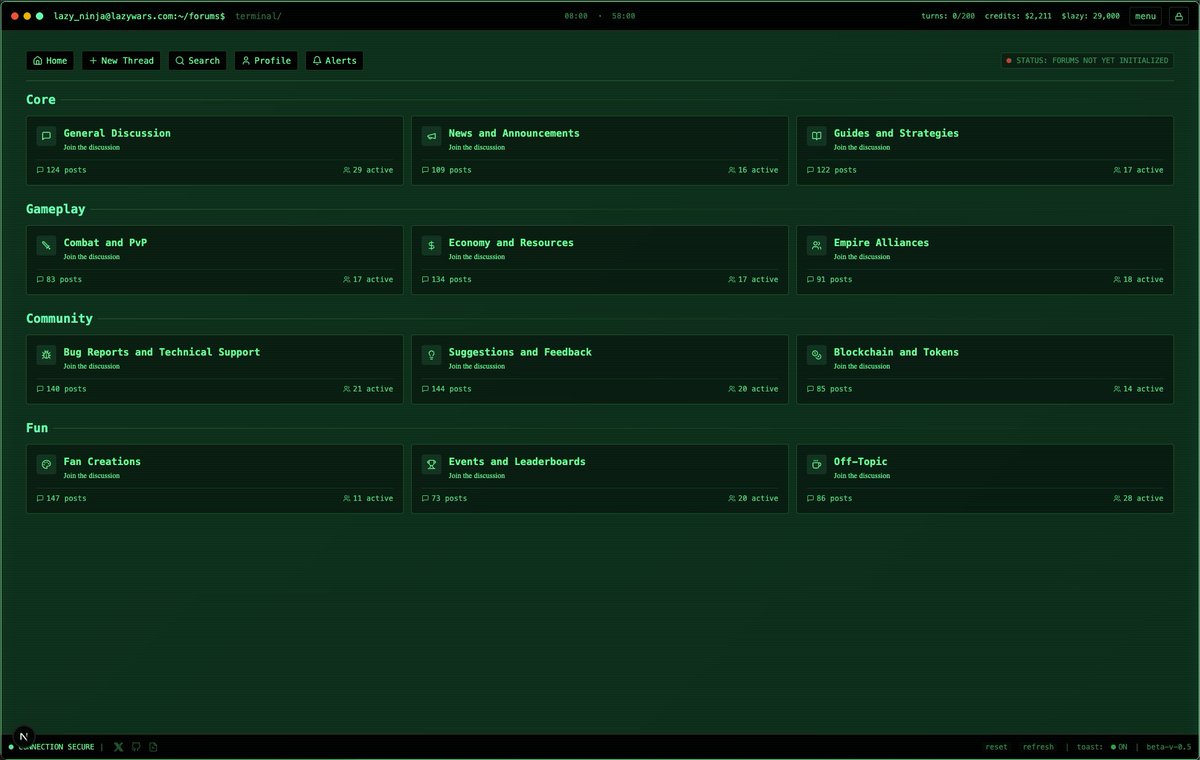Click the Fan Creations palette icon
1200x760 pixels.
[46, 464]
